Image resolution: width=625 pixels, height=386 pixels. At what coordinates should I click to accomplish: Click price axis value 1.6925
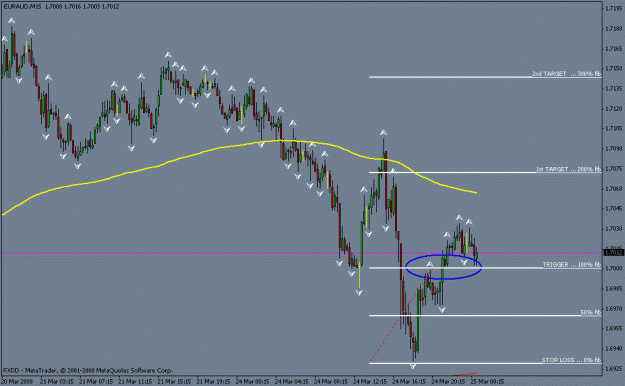point(614,368)
